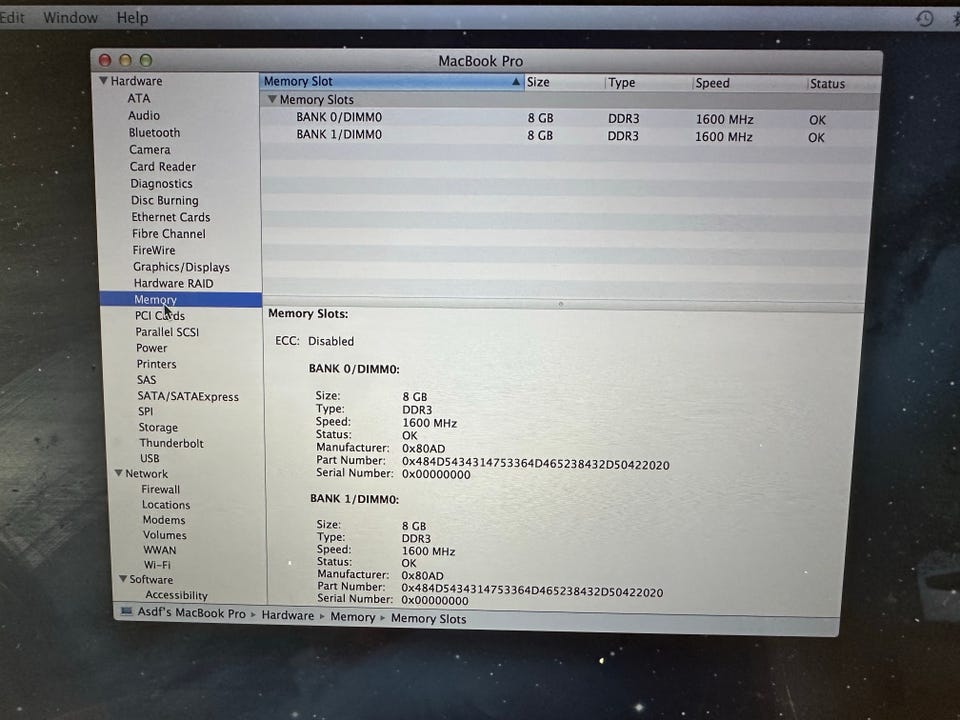Select Disc Burning in the sidebar
The height and width of the screenshot is (720, 960).
[x=165, y=200]
